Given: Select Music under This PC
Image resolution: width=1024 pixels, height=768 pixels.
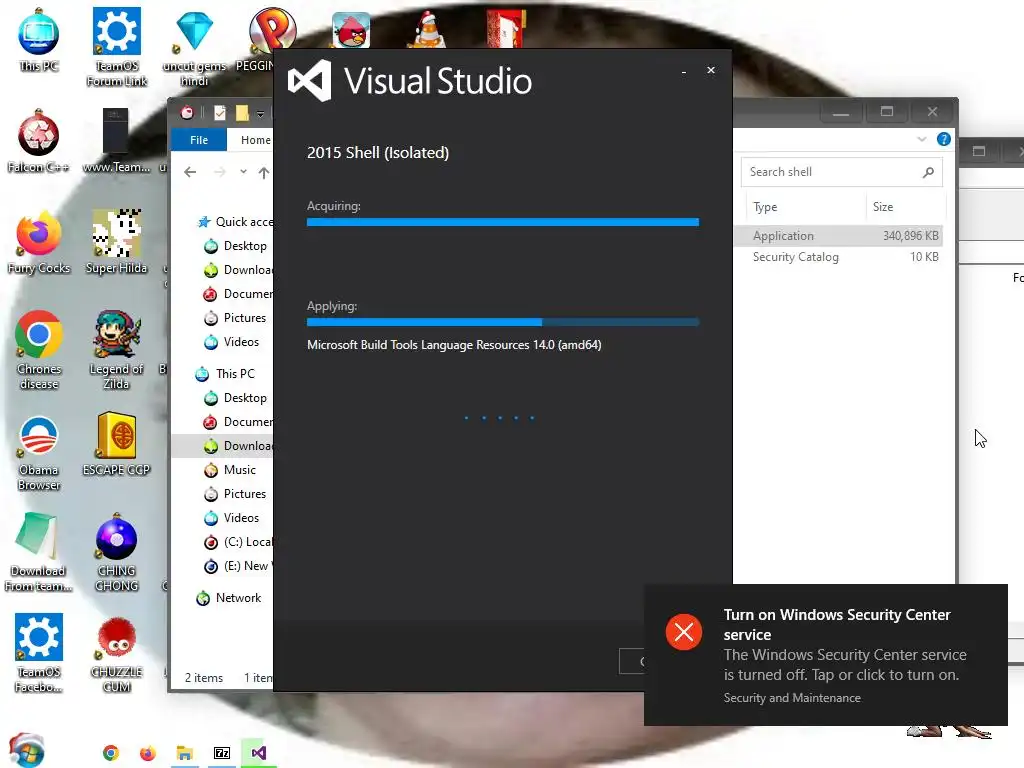Looking at the screenshot, I should coord(229,470).
